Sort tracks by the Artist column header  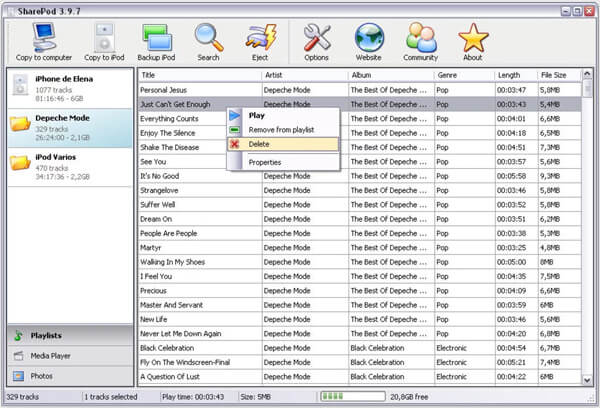305,75
